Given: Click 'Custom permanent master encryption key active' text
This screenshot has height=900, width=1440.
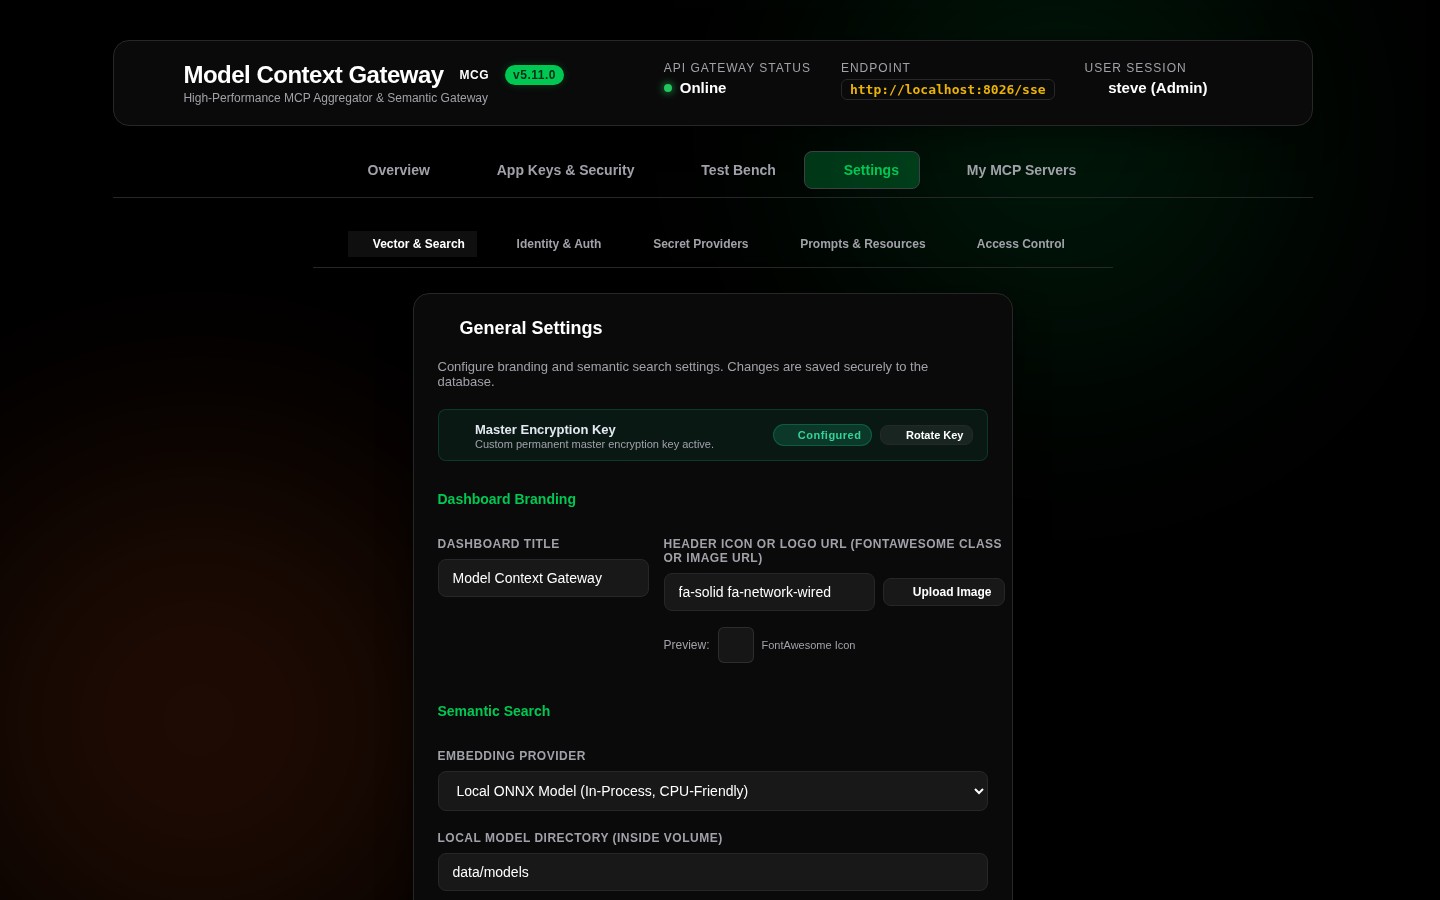Looking at the screenshot, I should pyautogui.click(x=594, y=444).
